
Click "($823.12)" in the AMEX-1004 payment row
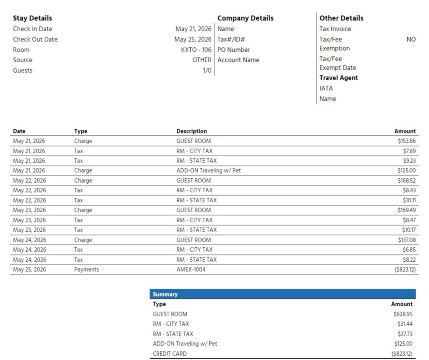(405, 269)
